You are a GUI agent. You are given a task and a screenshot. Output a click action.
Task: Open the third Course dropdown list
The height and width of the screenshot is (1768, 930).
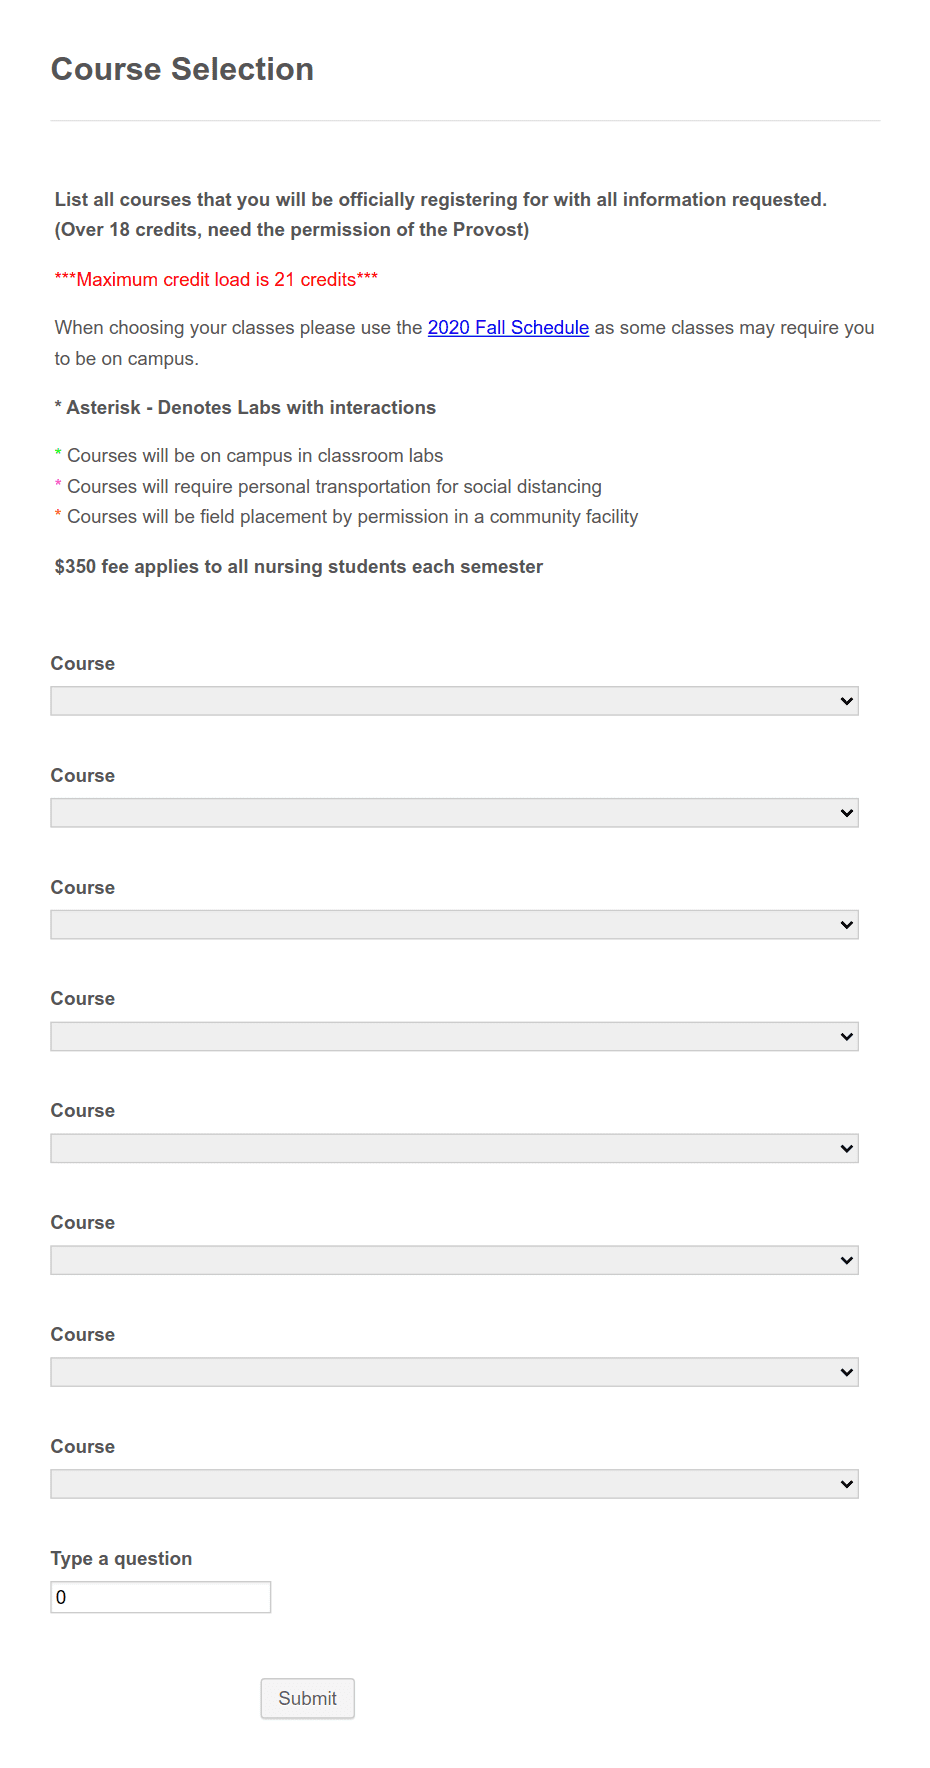pos(454,925)
